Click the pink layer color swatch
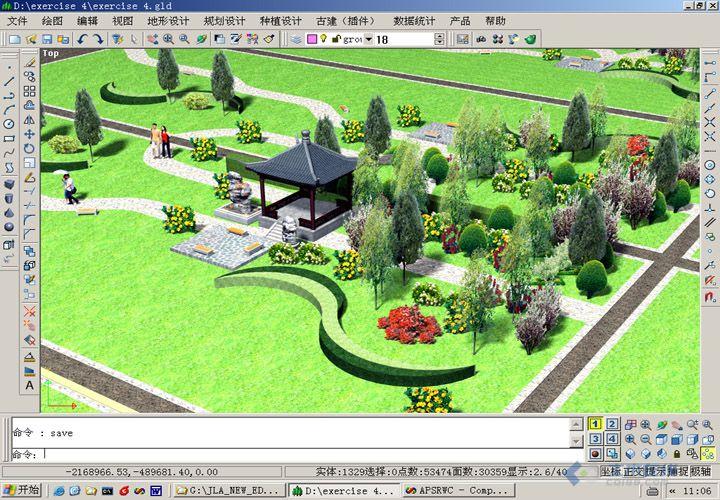 click(x=312, y=39)
